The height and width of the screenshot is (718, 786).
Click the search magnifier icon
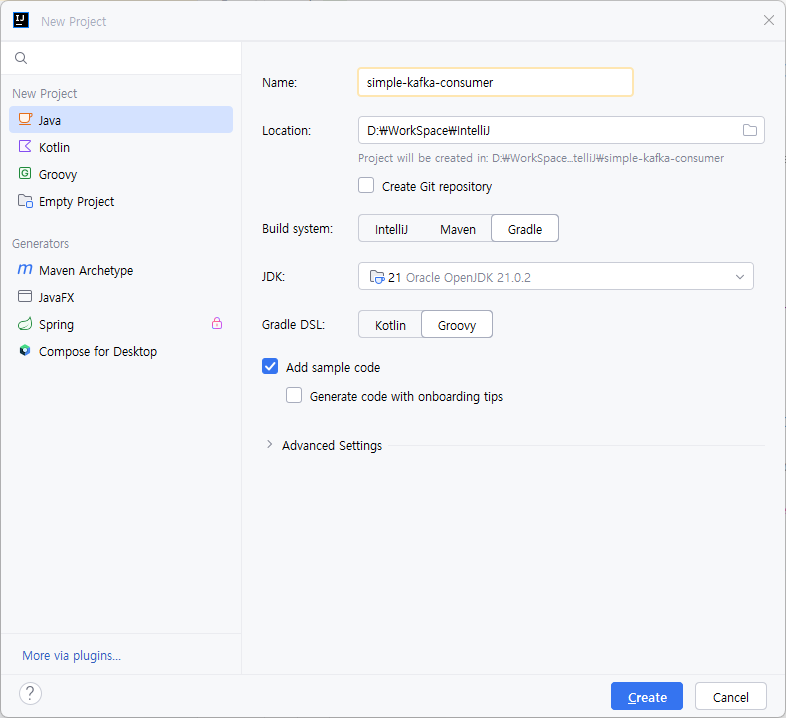[21, 58]
